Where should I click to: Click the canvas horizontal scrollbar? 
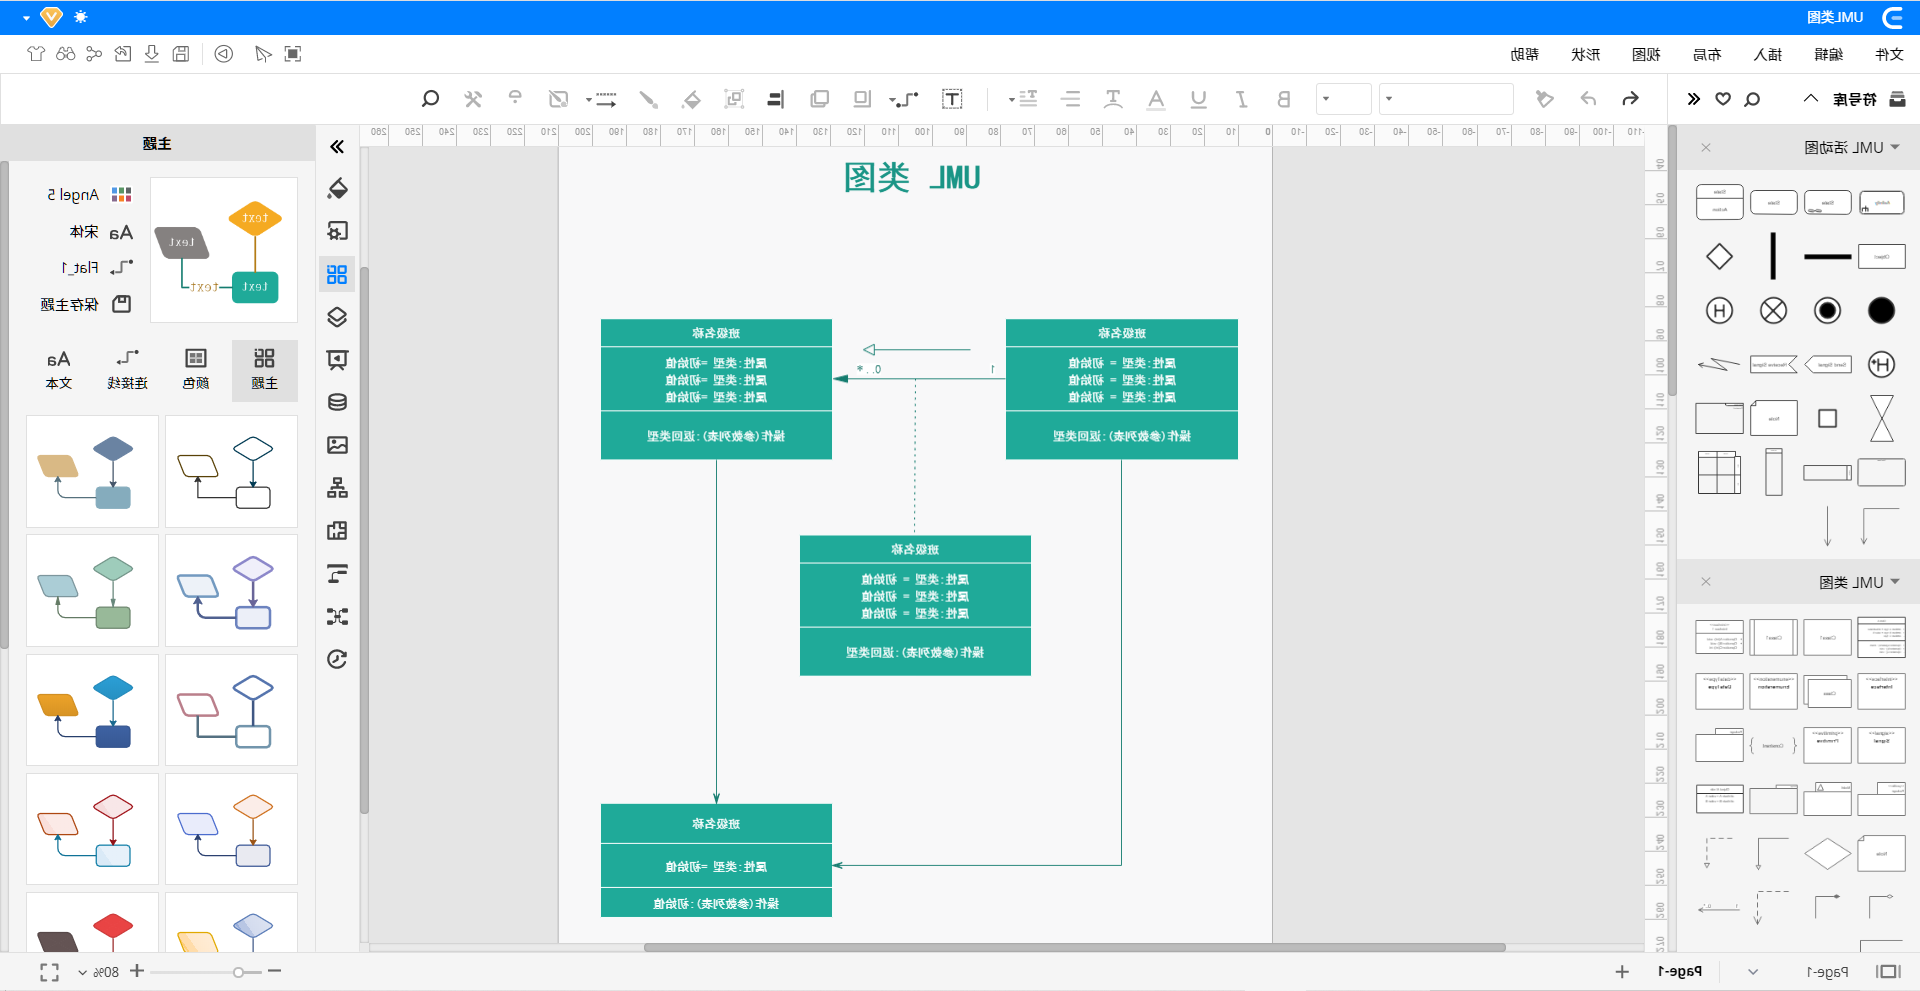tap(1075, 947)
